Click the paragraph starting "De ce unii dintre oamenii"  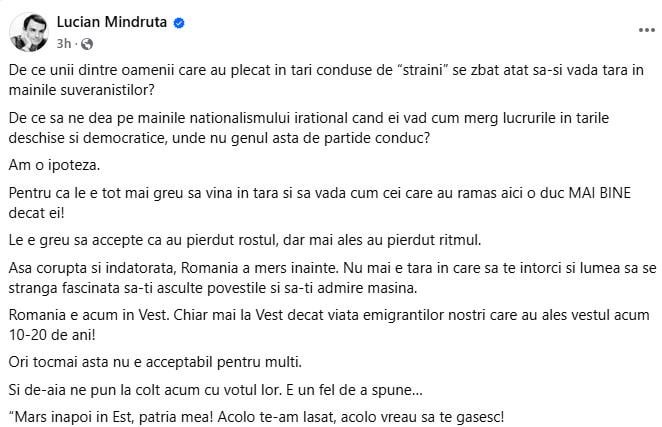point(326,80)
